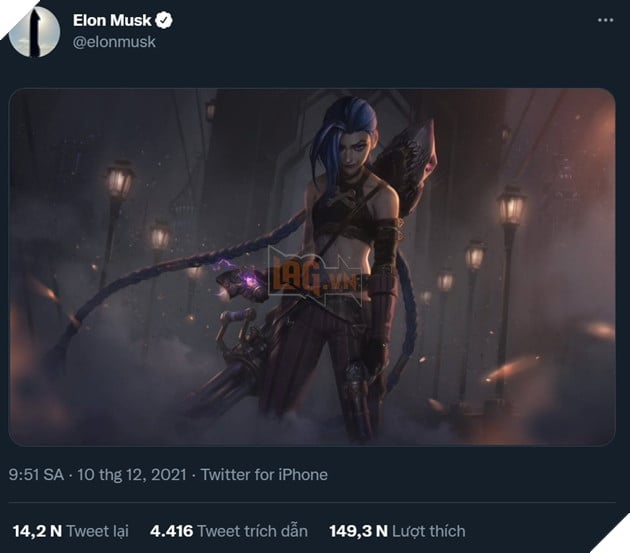Screen dimensions: 630x553
Task: Click the 14,2 N retweet count
Action: (34, 531)
